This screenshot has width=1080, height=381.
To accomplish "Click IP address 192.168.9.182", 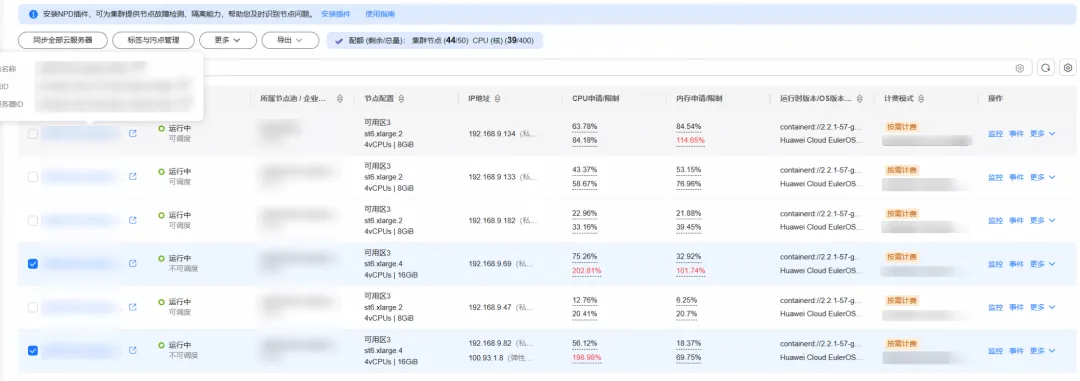I will (492, 220).
